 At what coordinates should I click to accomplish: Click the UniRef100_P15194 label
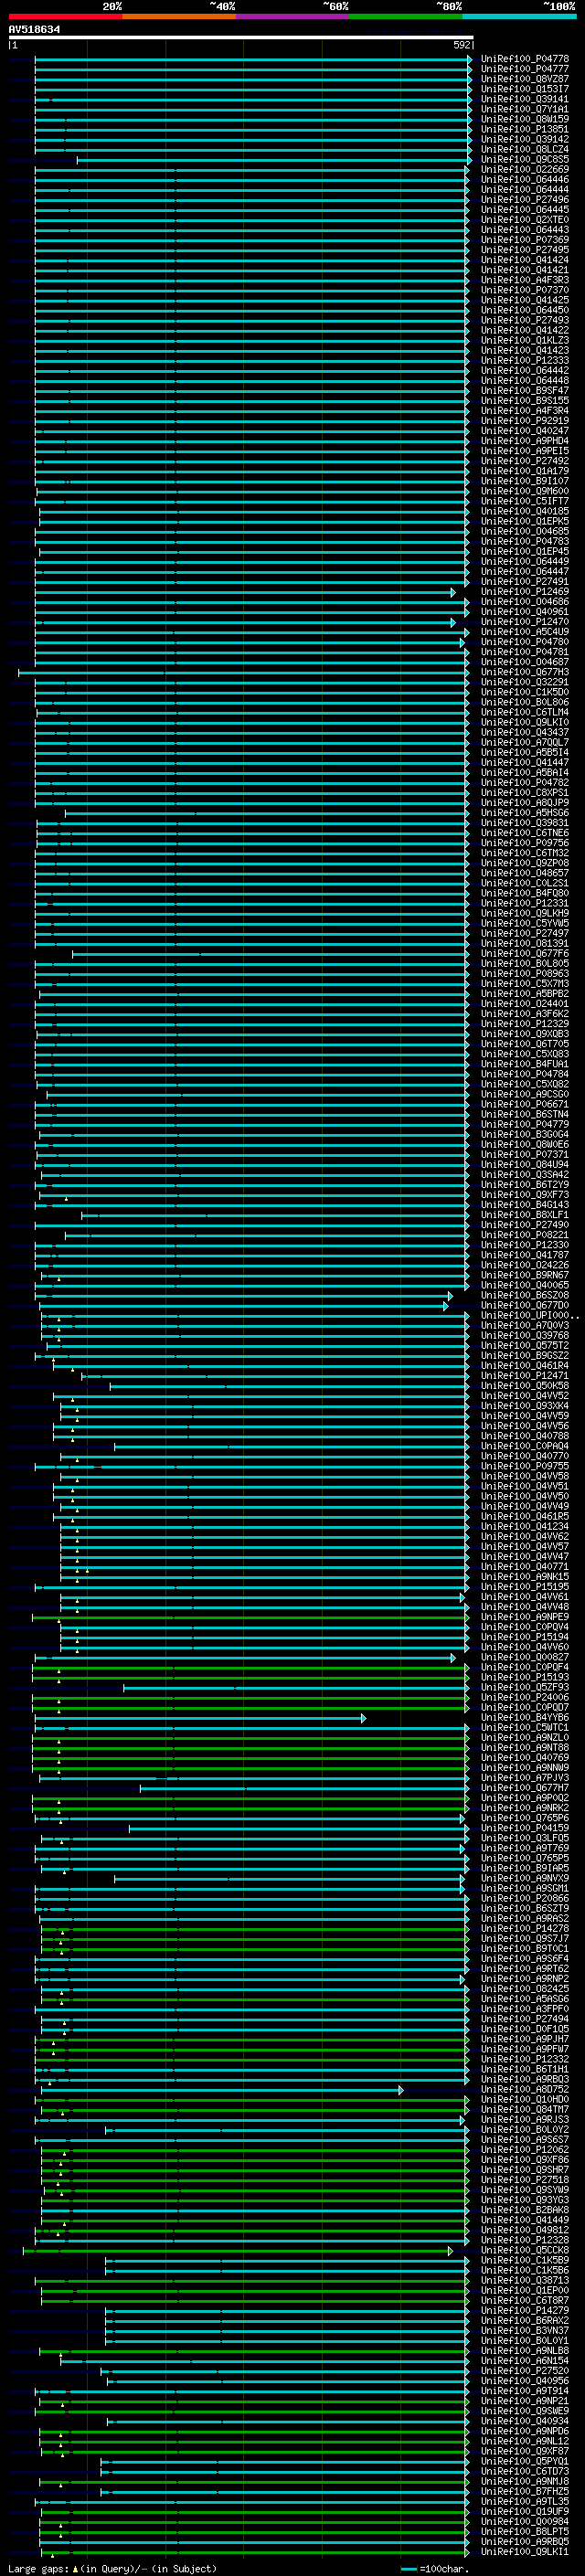tap(525, 1638)
